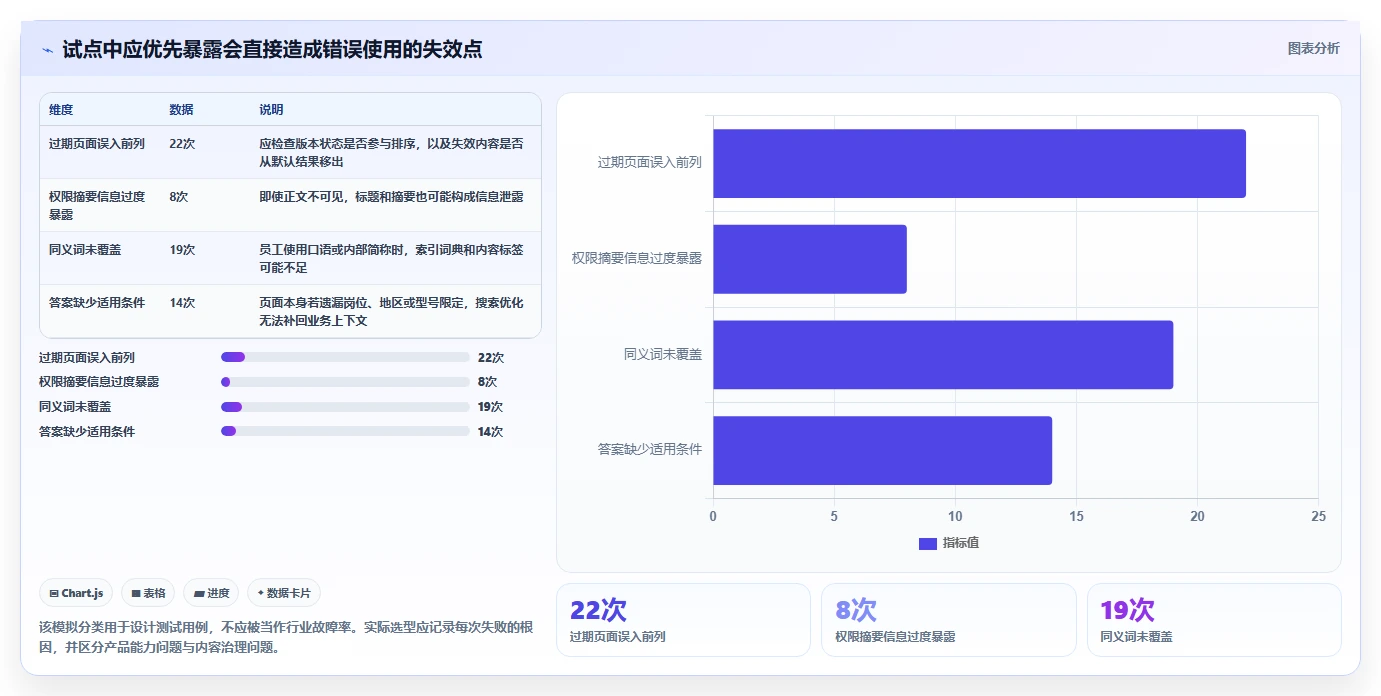1381x696 pixels.
Task: Click the 答案缺少适用条件 progress bar
Action: [345, 431]
